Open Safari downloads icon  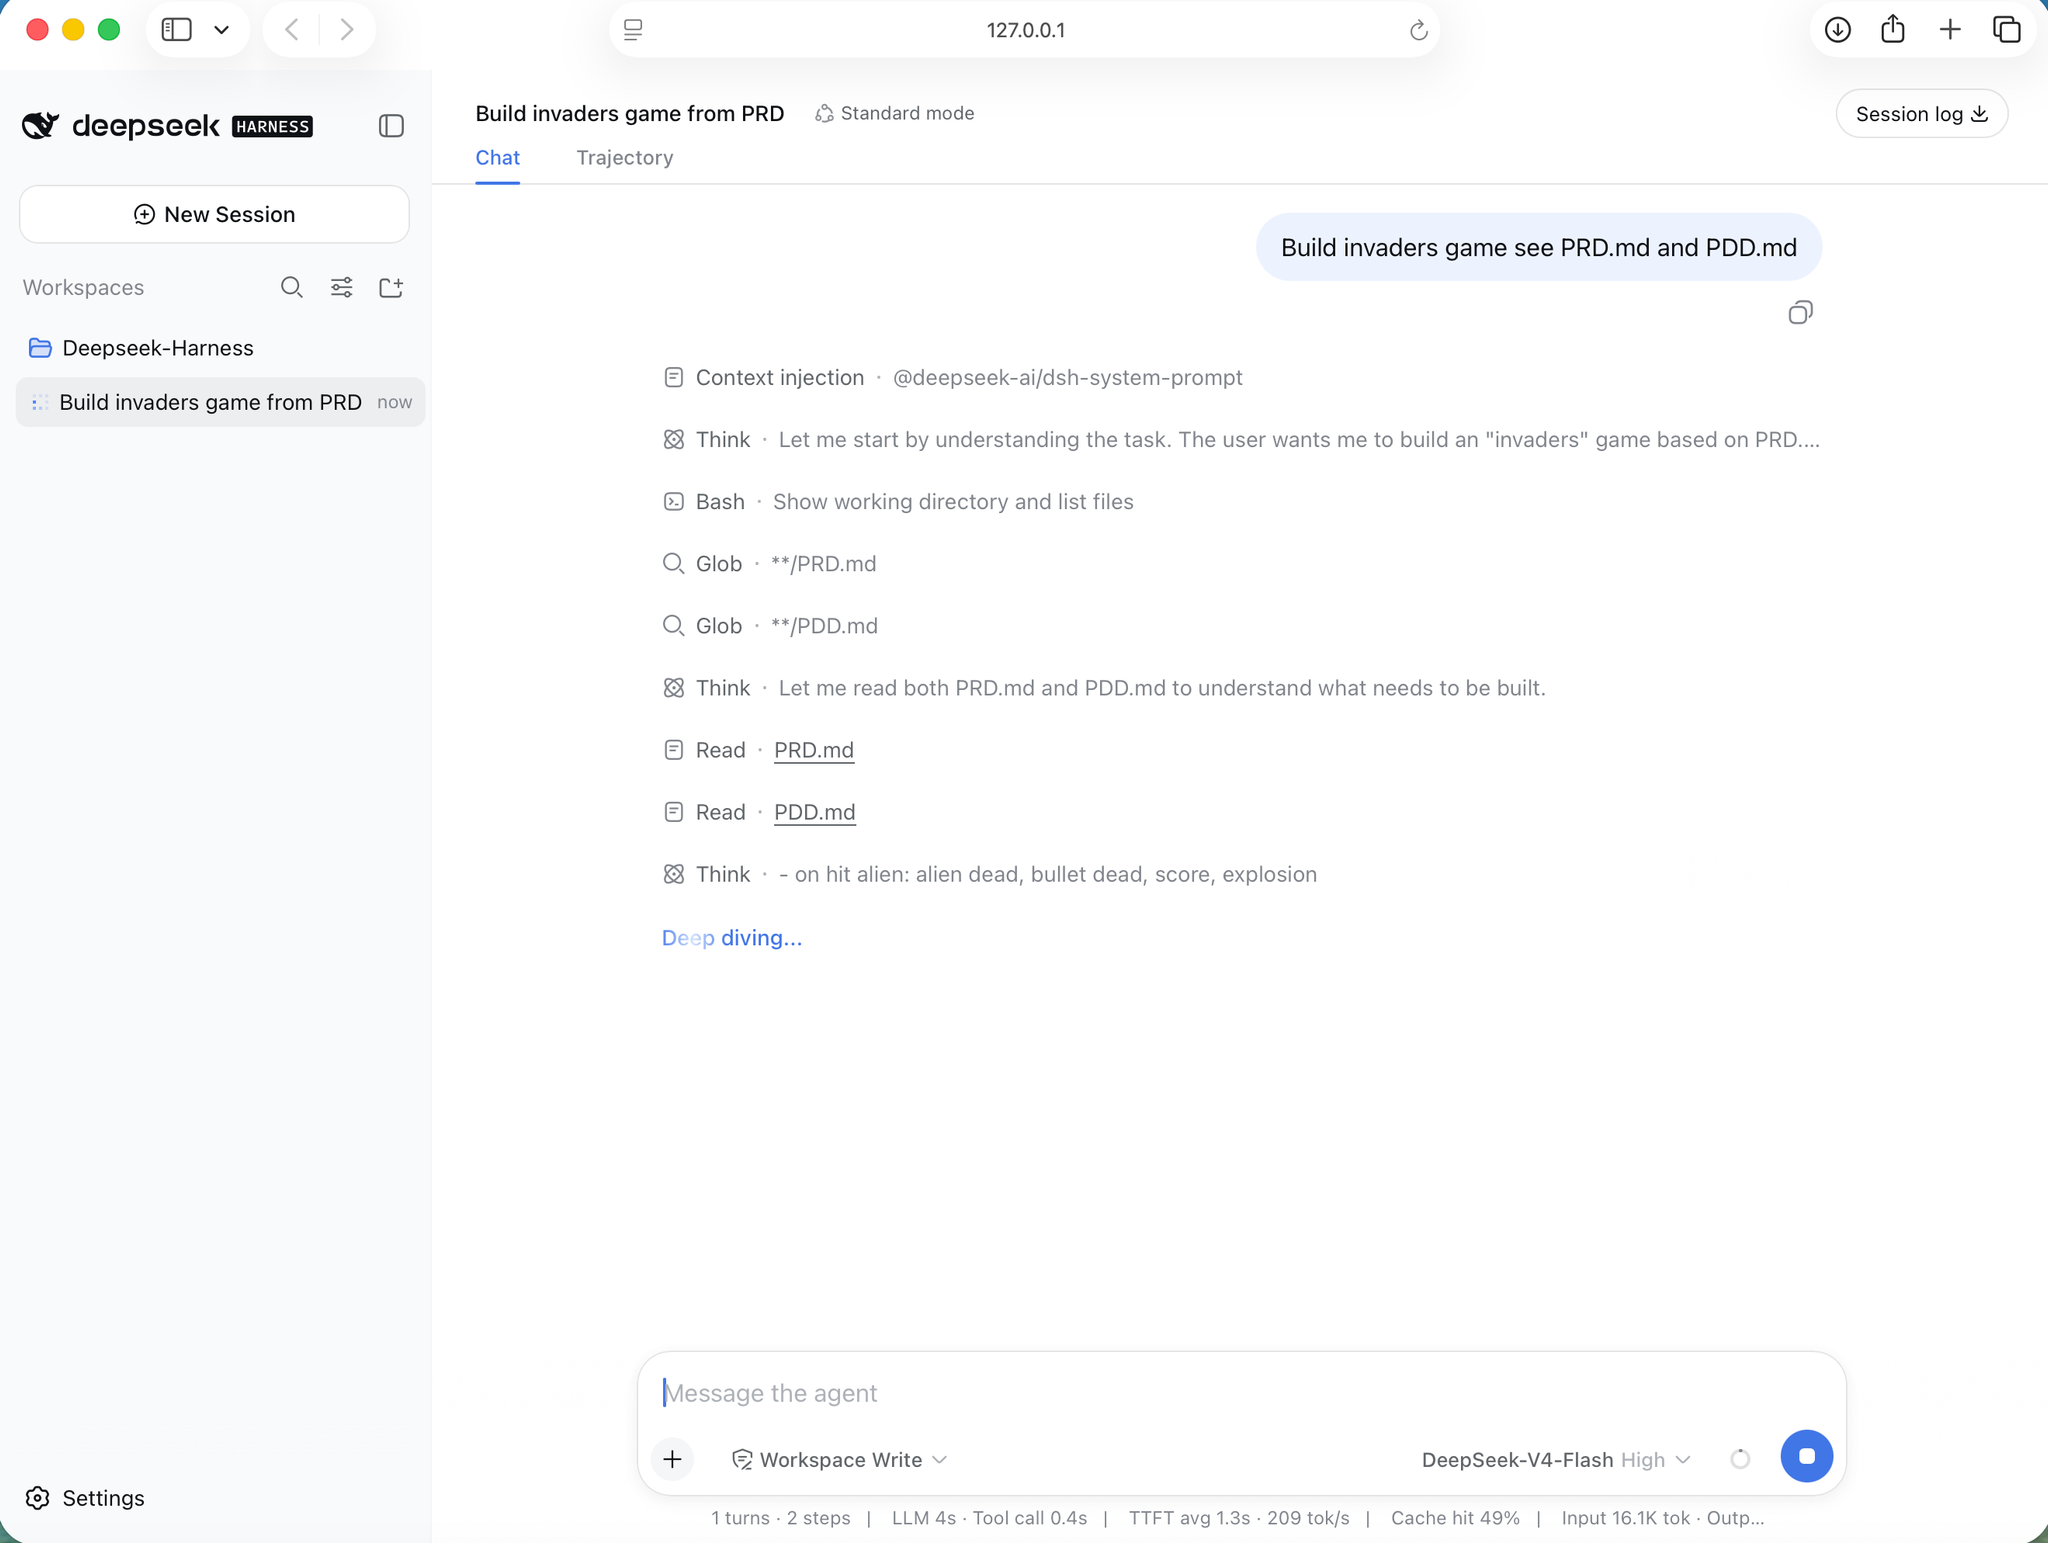click(x=1838, y=30)
